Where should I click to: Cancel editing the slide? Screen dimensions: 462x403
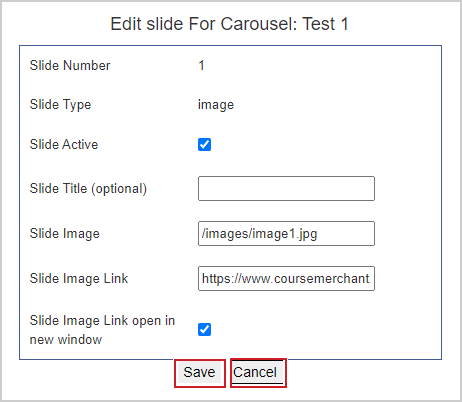pos(257,373)
